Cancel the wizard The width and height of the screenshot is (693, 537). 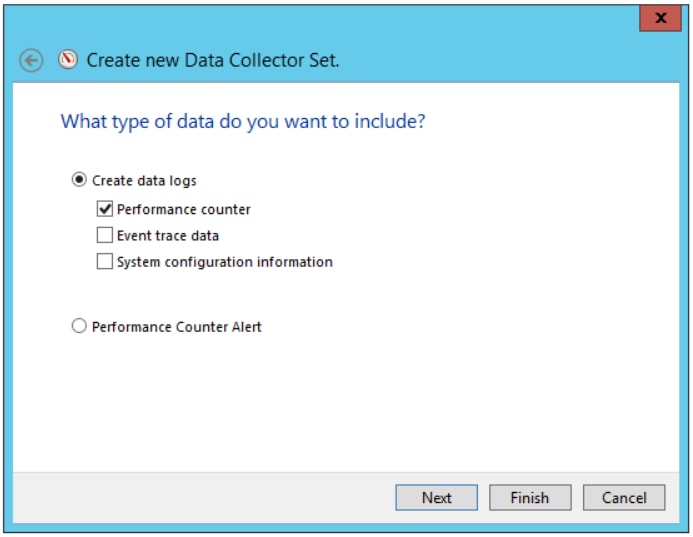(624, 498)
